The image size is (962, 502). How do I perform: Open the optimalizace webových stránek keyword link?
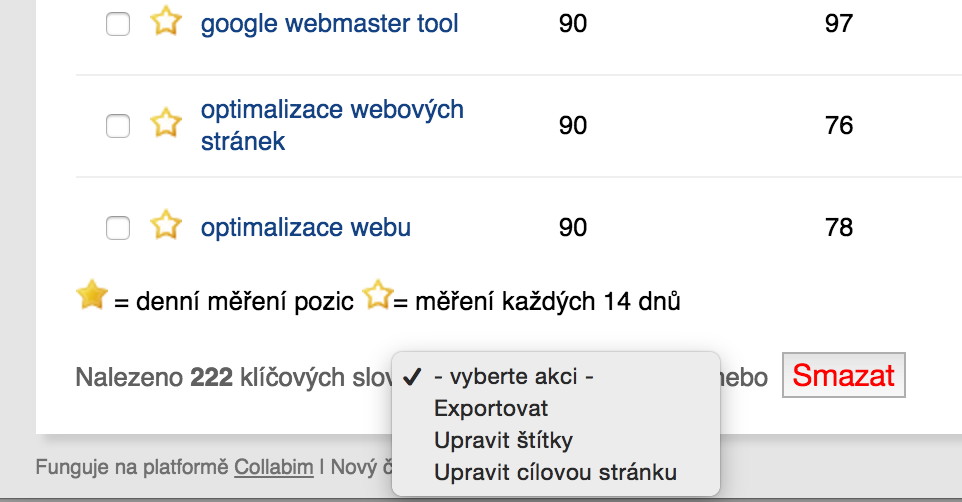(x=332, y=125)
